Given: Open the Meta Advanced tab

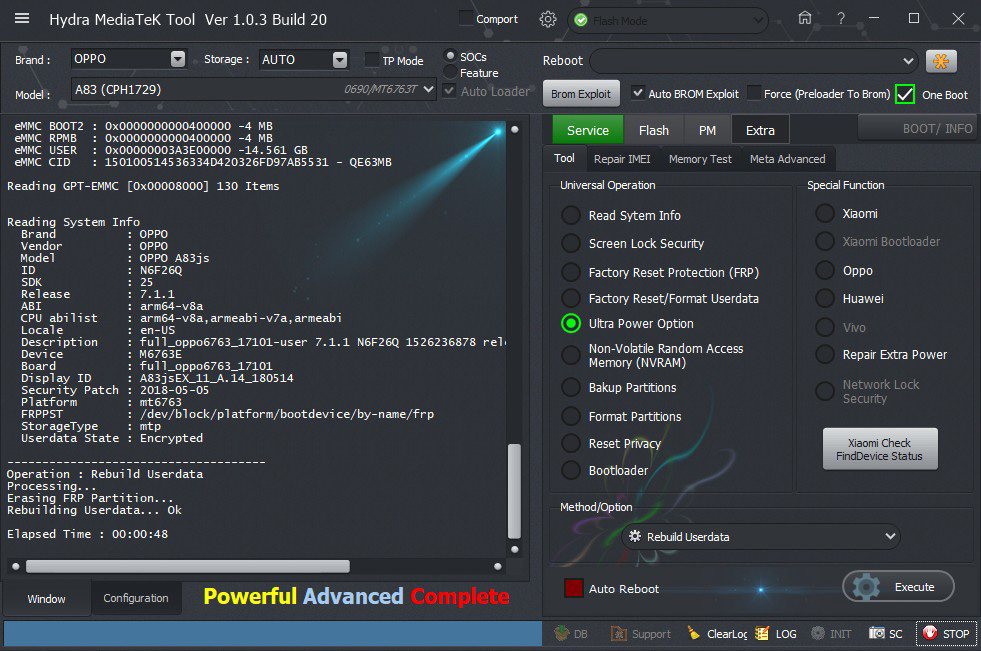Looking at the screenshot, I should (788, 159).
